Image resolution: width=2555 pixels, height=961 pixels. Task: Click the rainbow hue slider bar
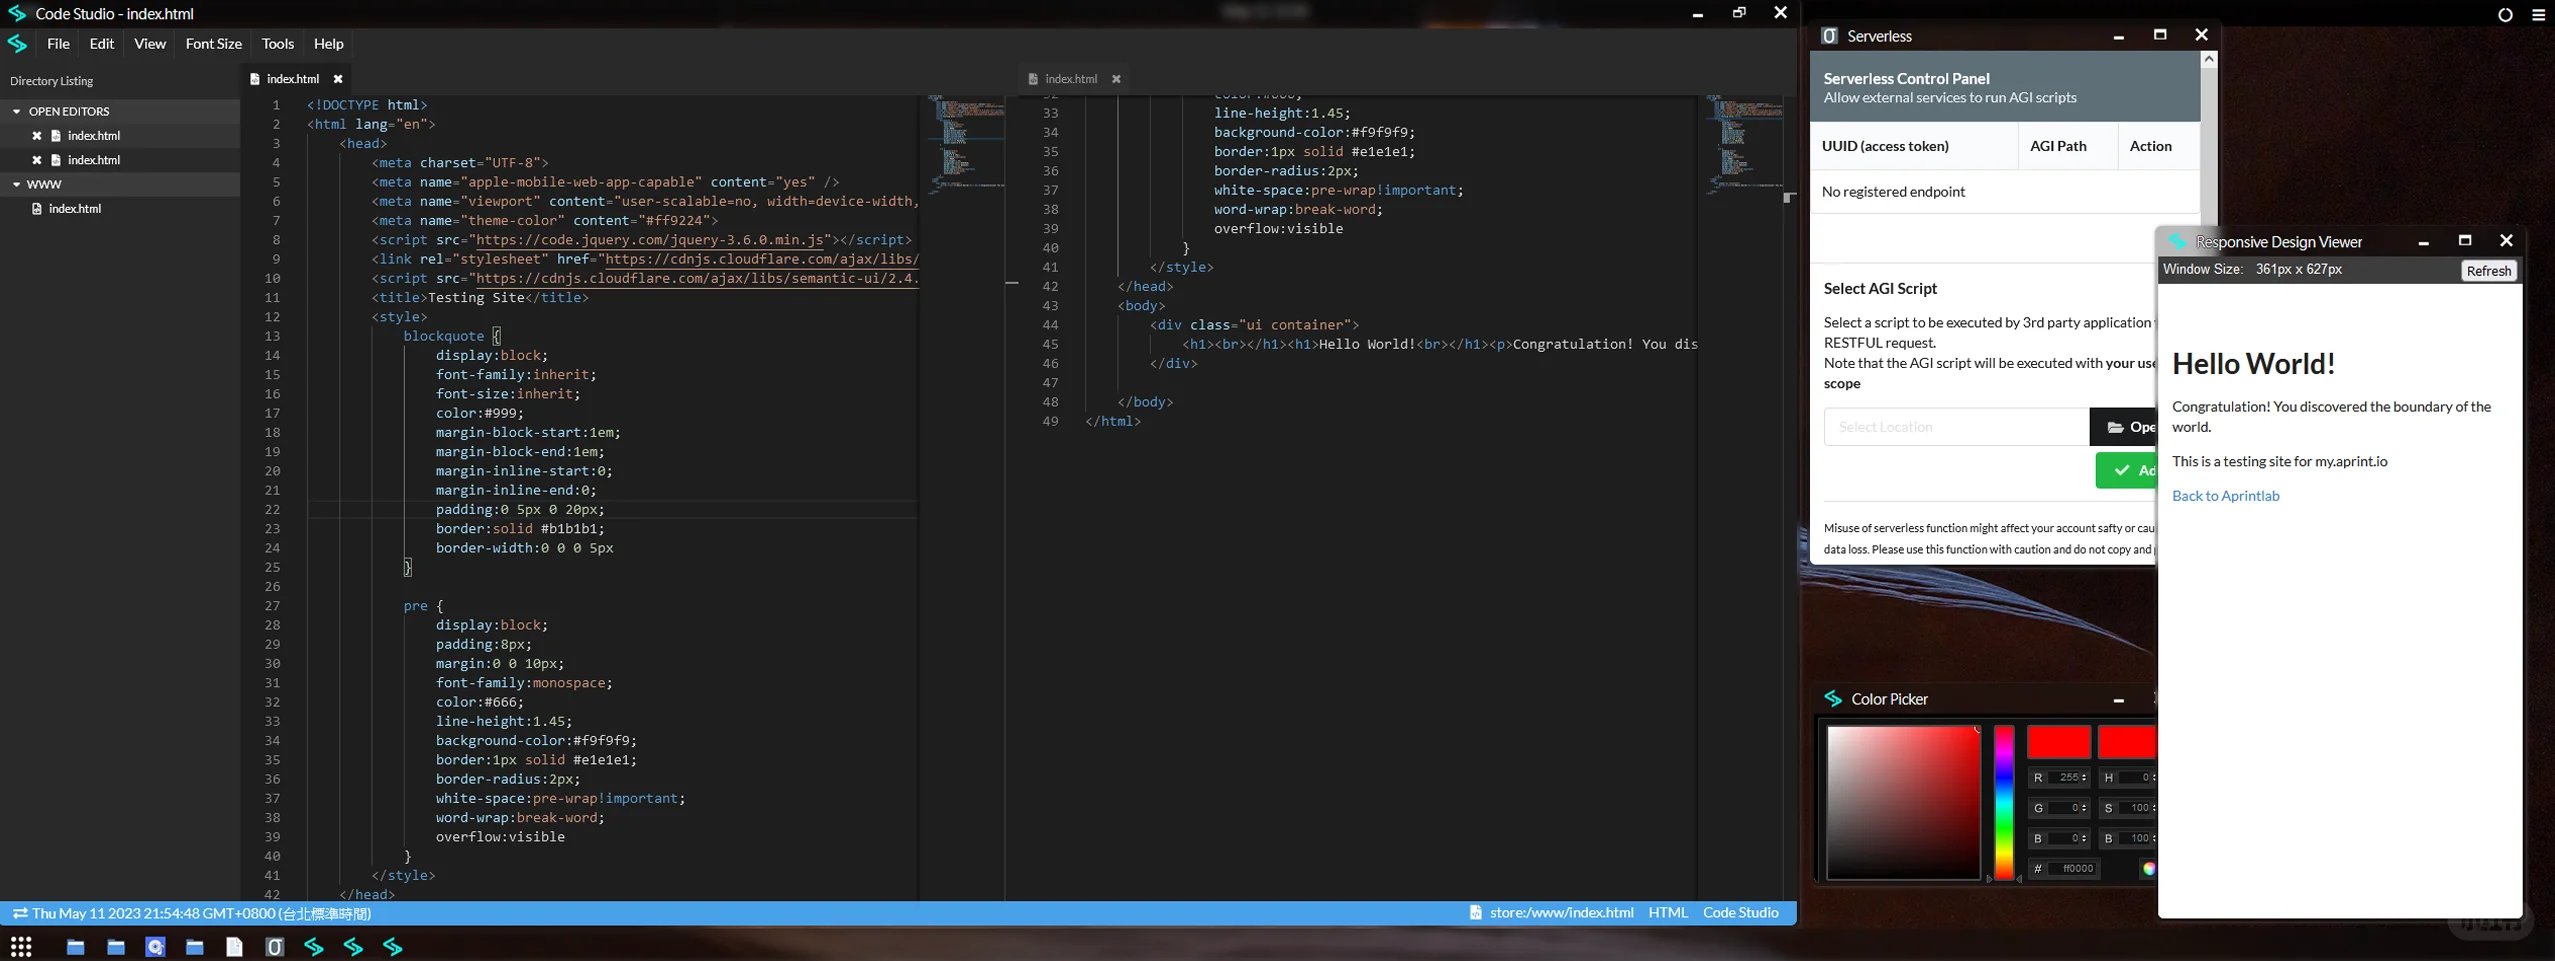coord(2003,802)
